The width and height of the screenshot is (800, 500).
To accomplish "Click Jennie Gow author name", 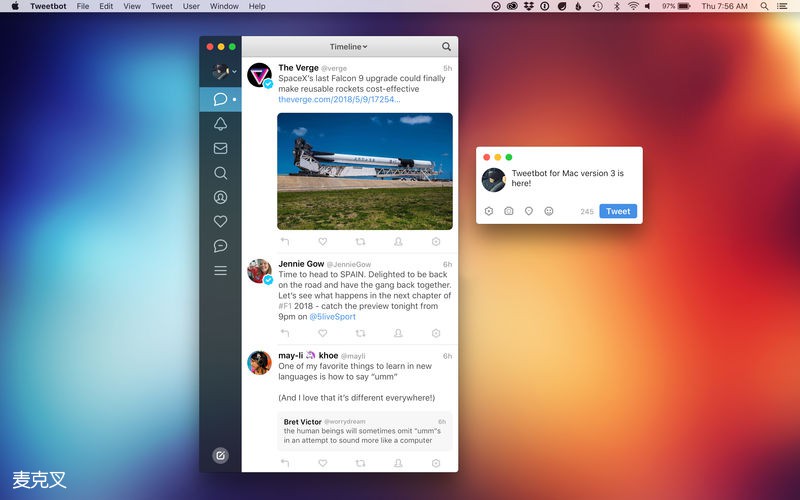I will click(x=301, y=264).
